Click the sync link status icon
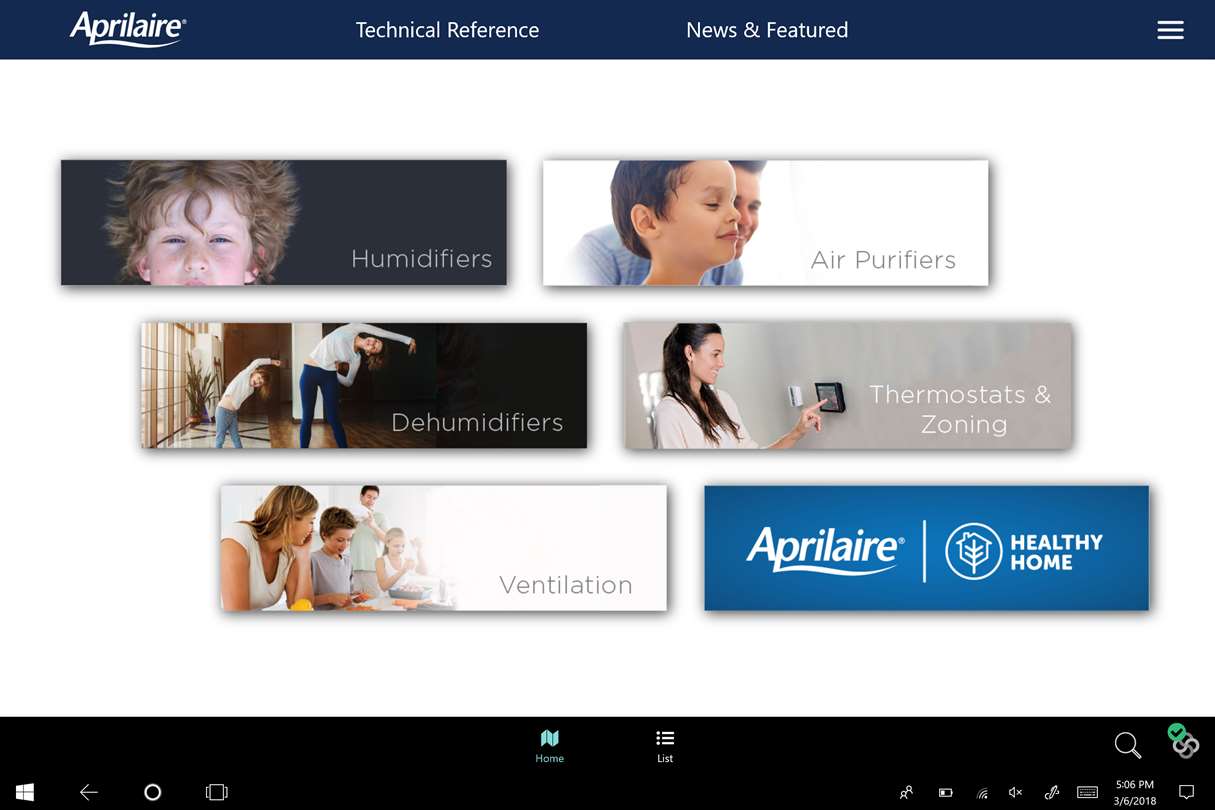 1183,741
